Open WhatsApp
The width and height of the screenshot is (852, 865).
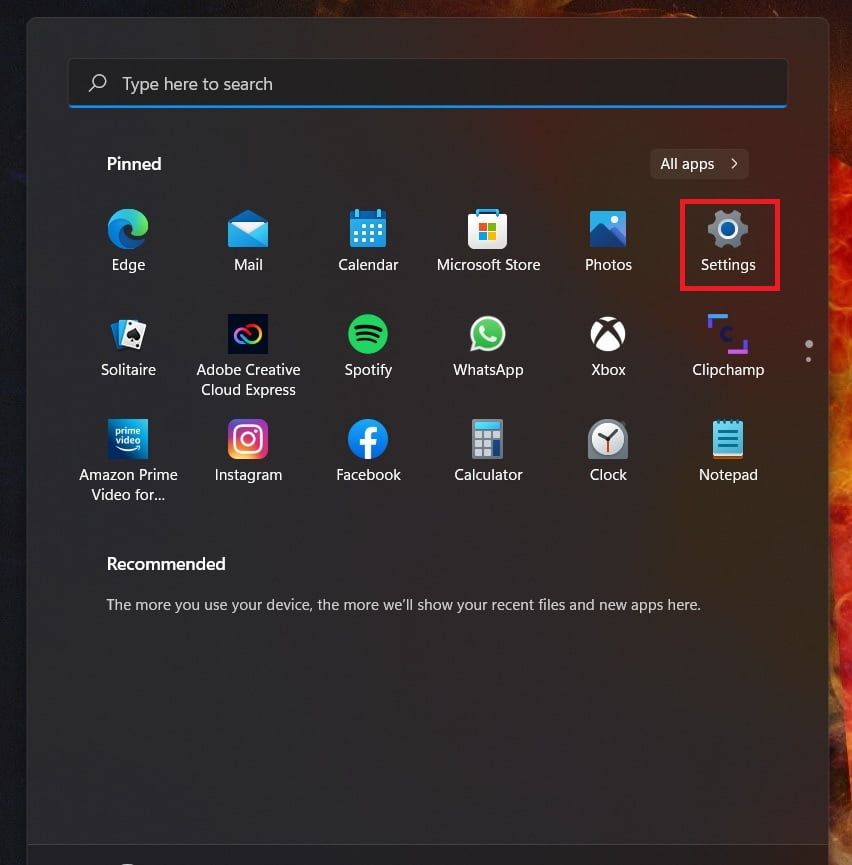tap(488, 345)
